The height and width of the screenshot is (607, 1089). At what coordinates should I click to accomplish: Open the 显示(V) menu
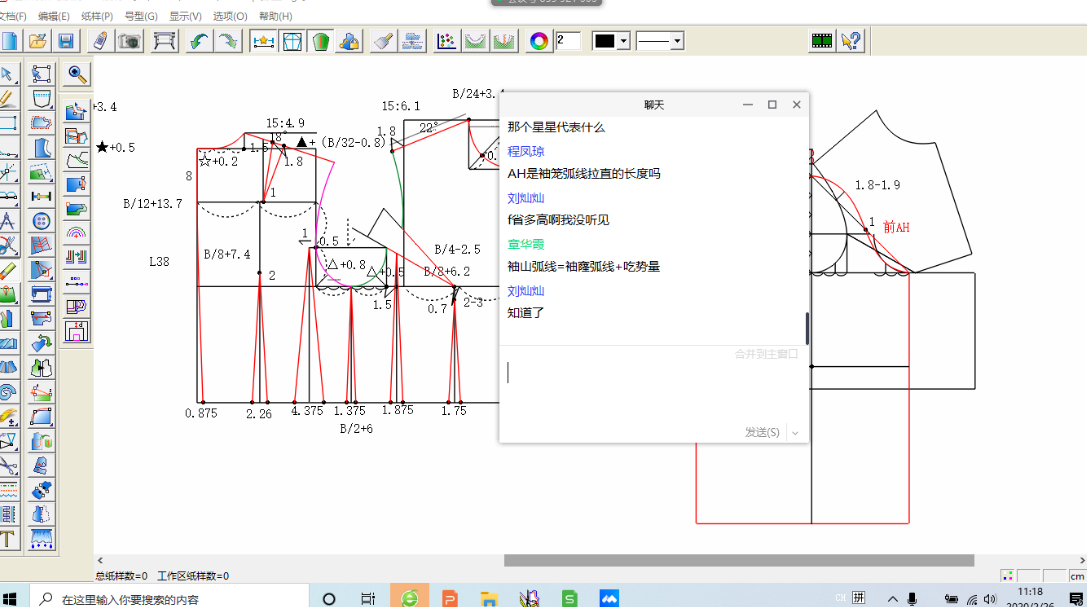185,16
